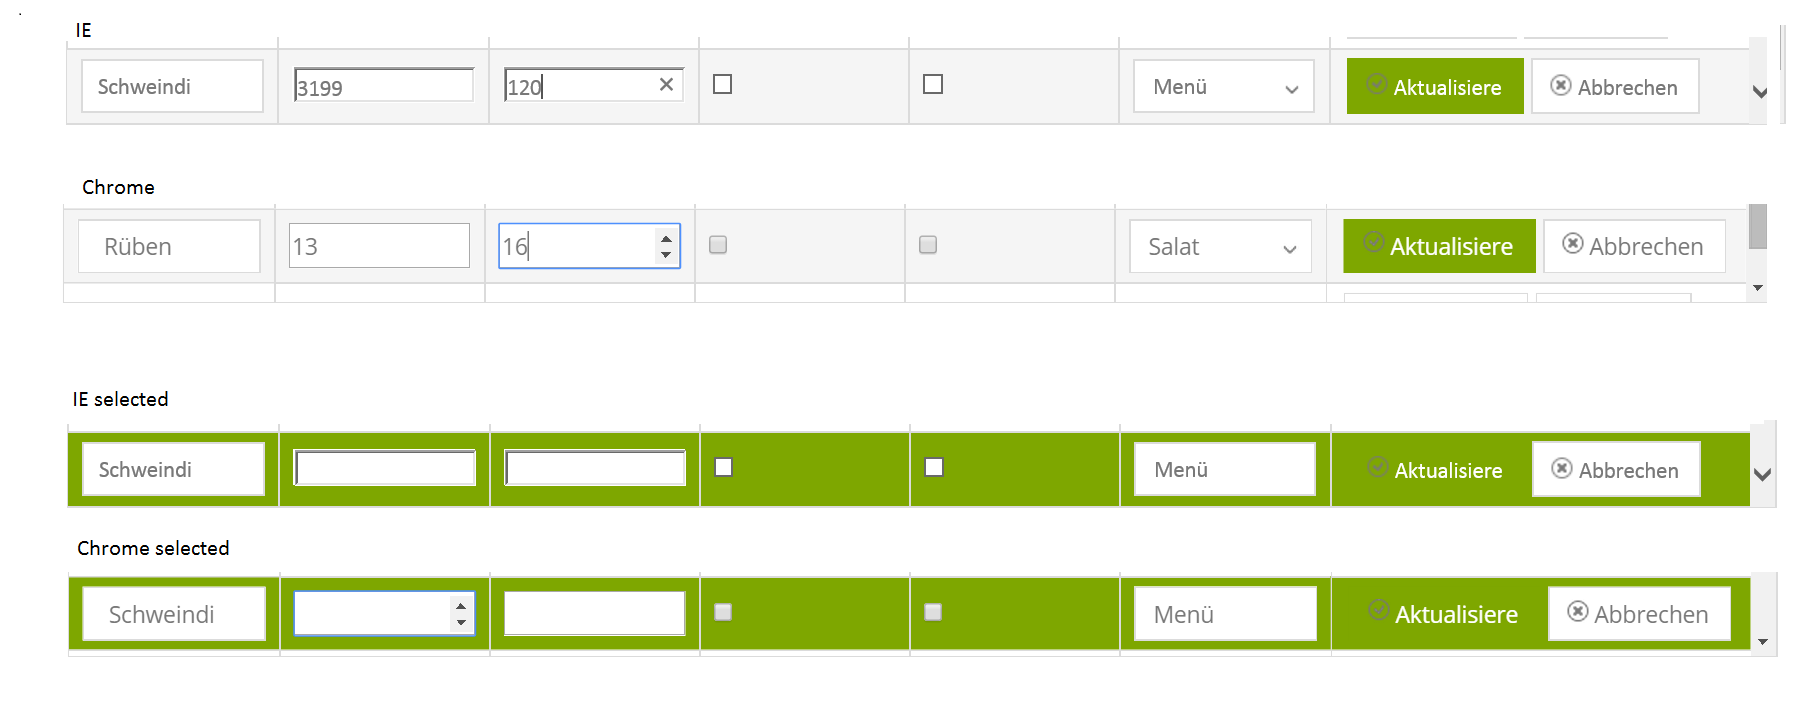Tick the checkbox right of the 120 field

(723, 84)
